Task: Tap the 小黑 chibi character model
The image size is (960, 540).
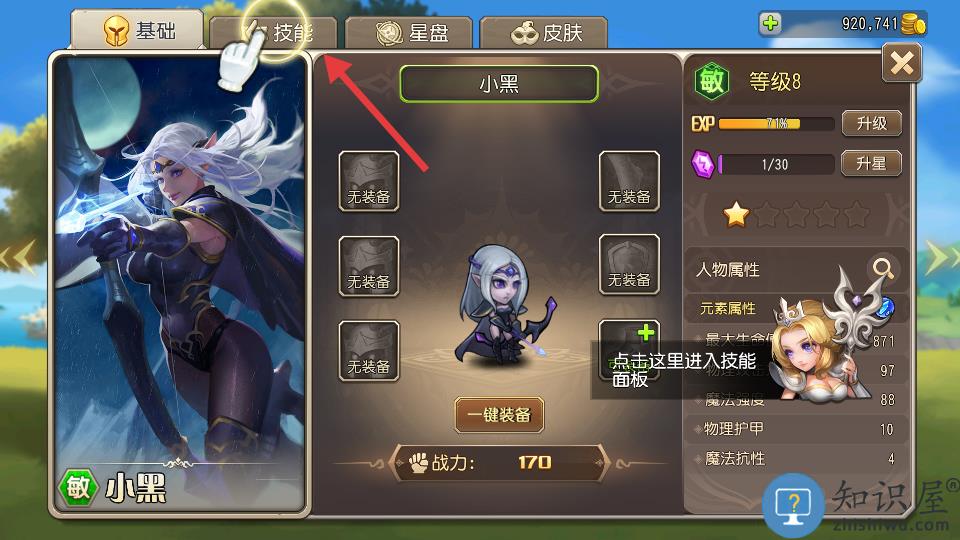Action: point(505,306)
